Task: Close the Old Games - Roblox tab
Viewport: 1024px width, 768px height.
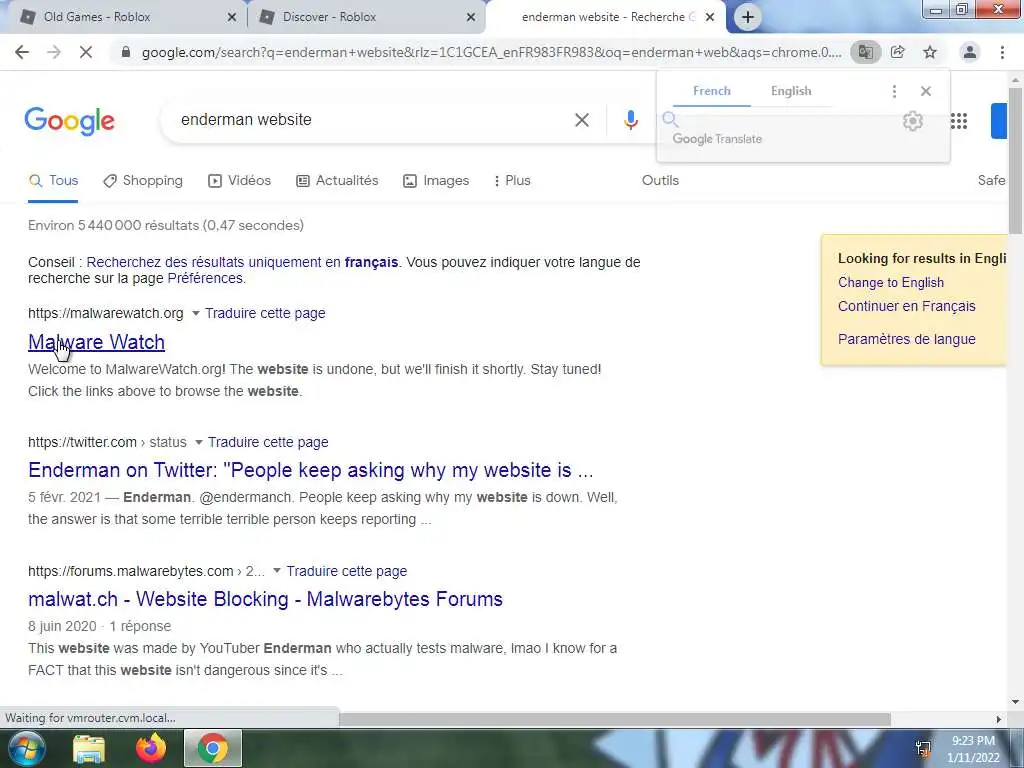Action: click(x=231, y=17)
